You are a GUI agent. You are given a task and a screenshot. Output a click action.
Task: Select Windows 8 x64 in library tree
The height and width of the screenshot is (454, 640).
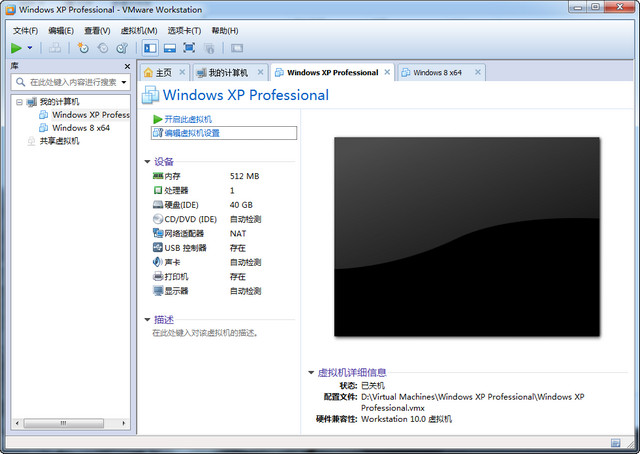point(80,128)
